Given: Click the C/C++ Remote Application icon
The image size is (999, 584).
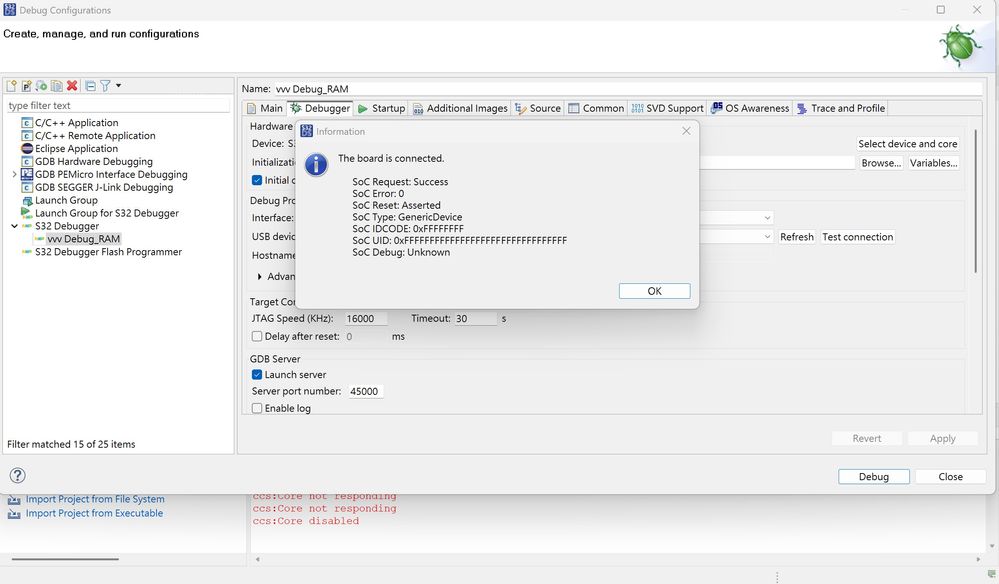Looking at the screenshot, I should (x=27, y=136).
